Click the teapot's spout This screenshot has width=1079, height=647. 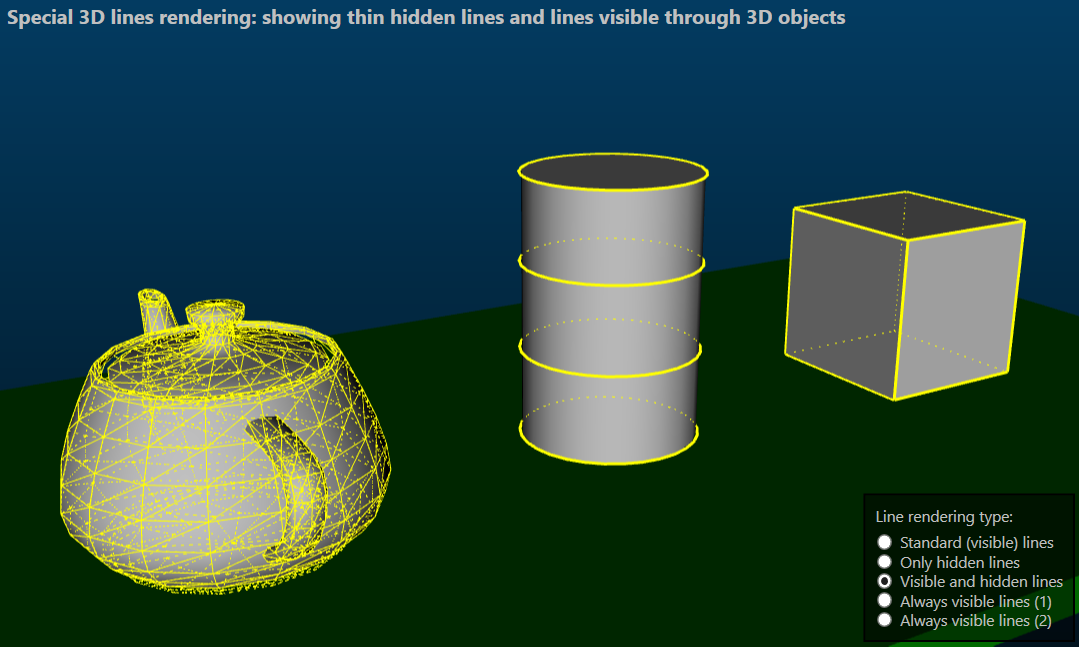(156, 310)
